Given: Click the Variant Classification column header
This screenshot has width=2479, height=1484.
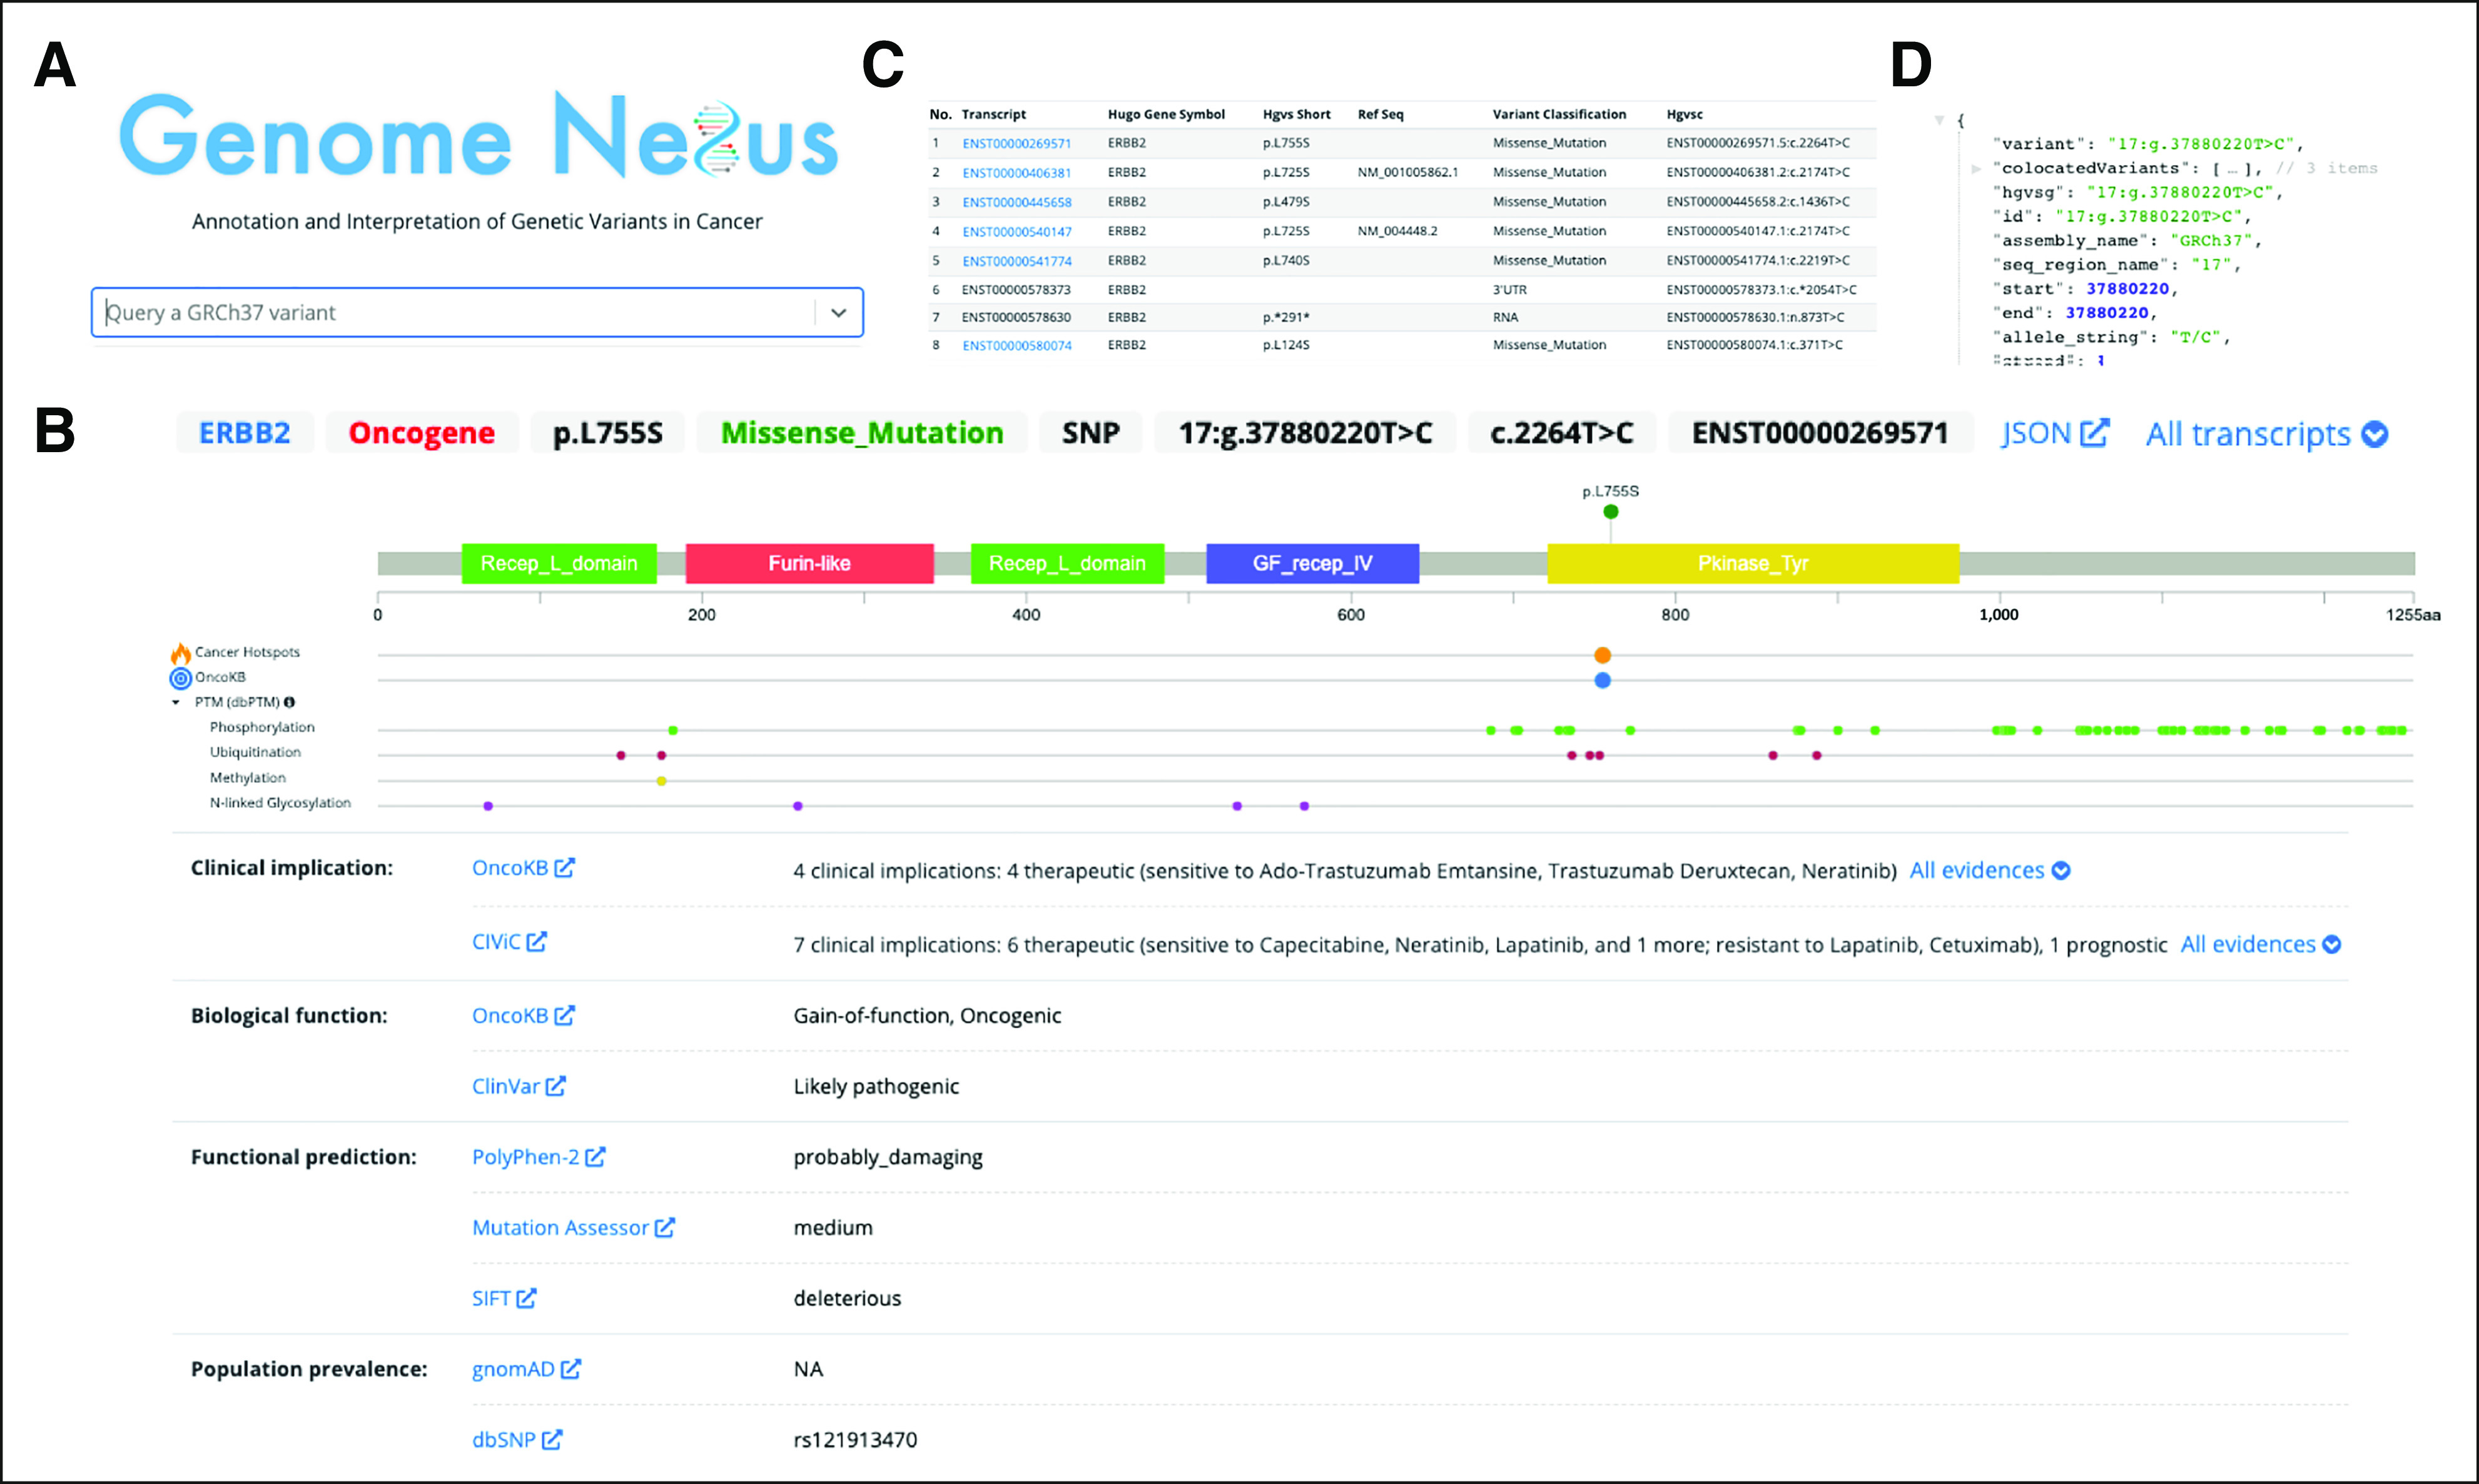Looking at the screenshot, I should point(1559,114).
